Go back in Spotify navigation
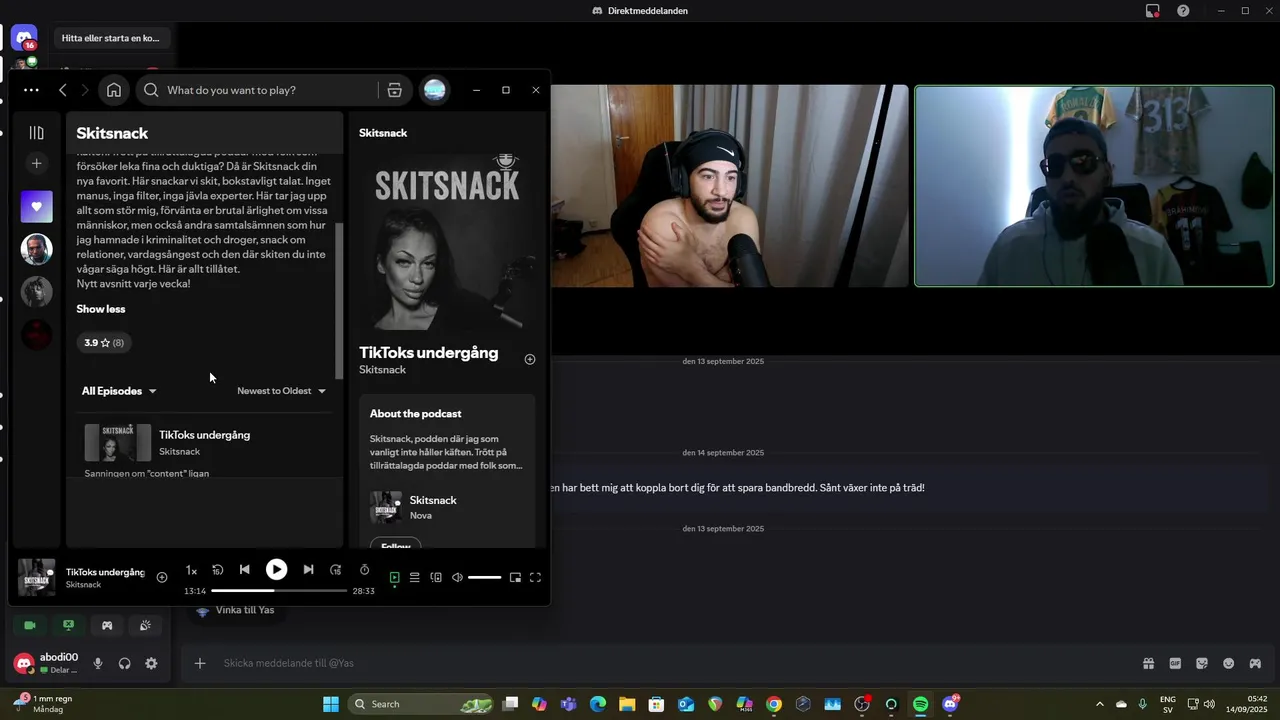The image size is (1280, 720). pyautogui.click(x=62, y=90)
